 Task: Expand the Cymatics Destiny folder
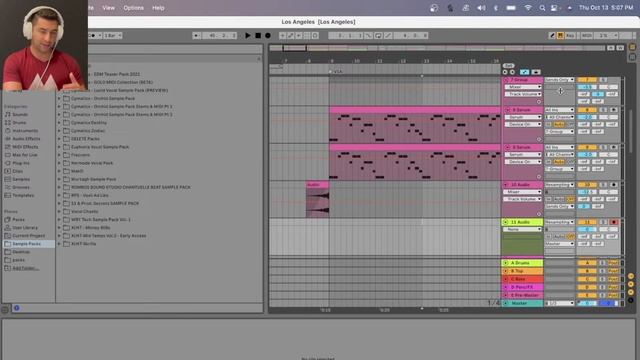click(59, 122)
